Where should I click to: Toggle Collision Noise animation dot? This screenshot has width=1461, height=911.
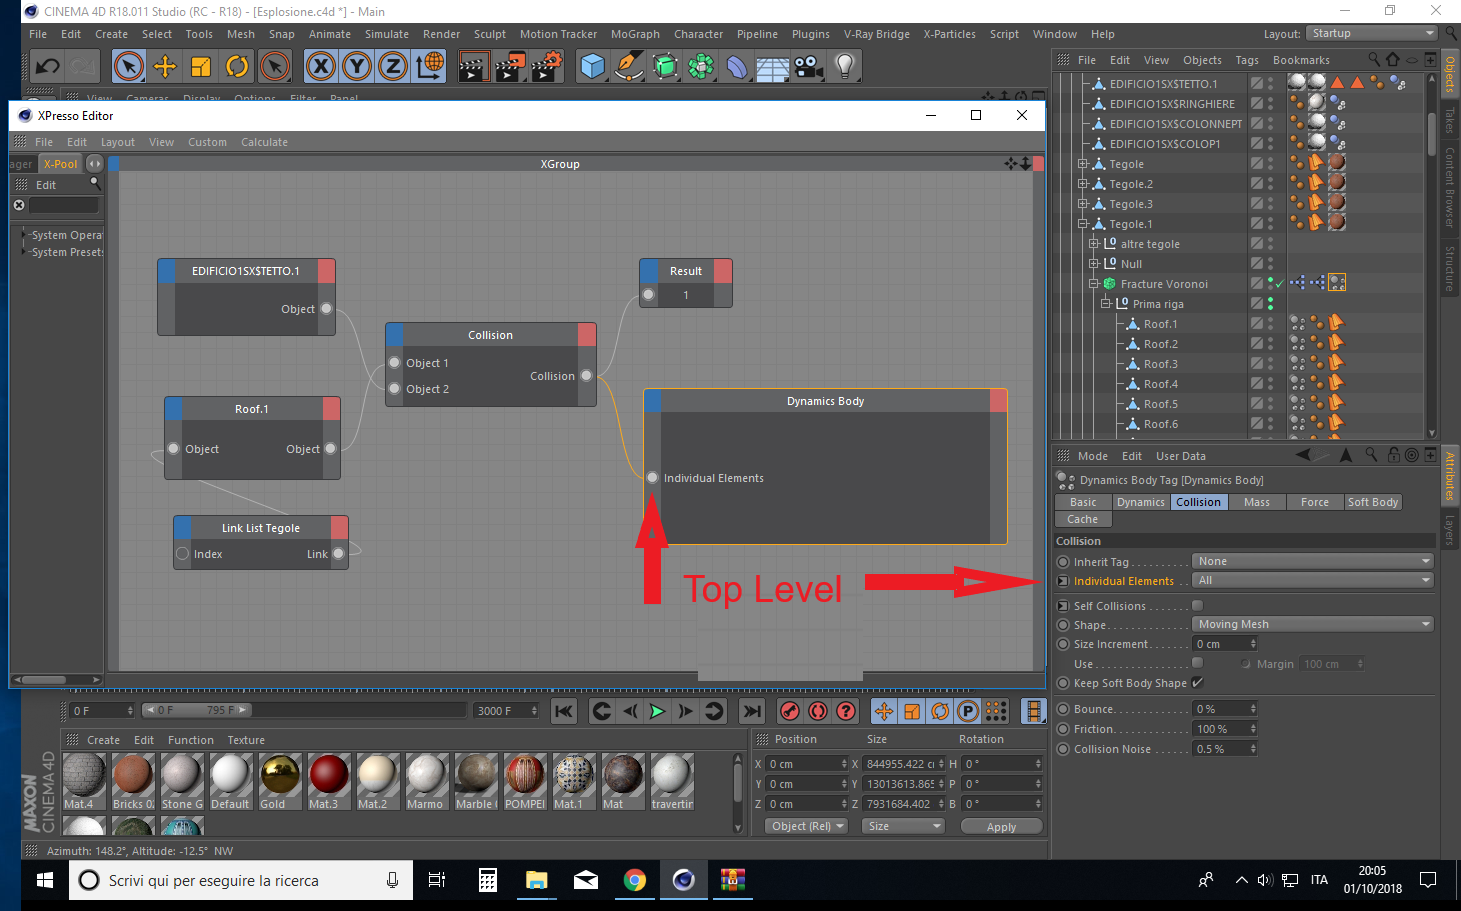(x=1064, y=749)
